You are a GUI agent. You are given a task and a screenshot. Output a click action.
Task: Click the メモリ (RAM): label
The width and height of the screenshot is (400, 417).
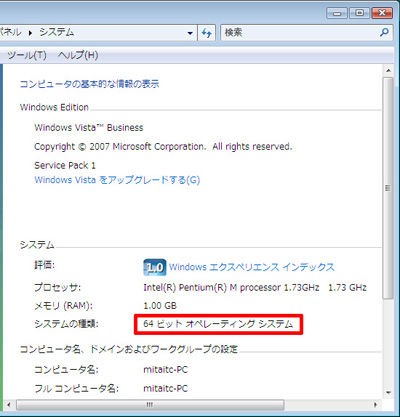63,306
